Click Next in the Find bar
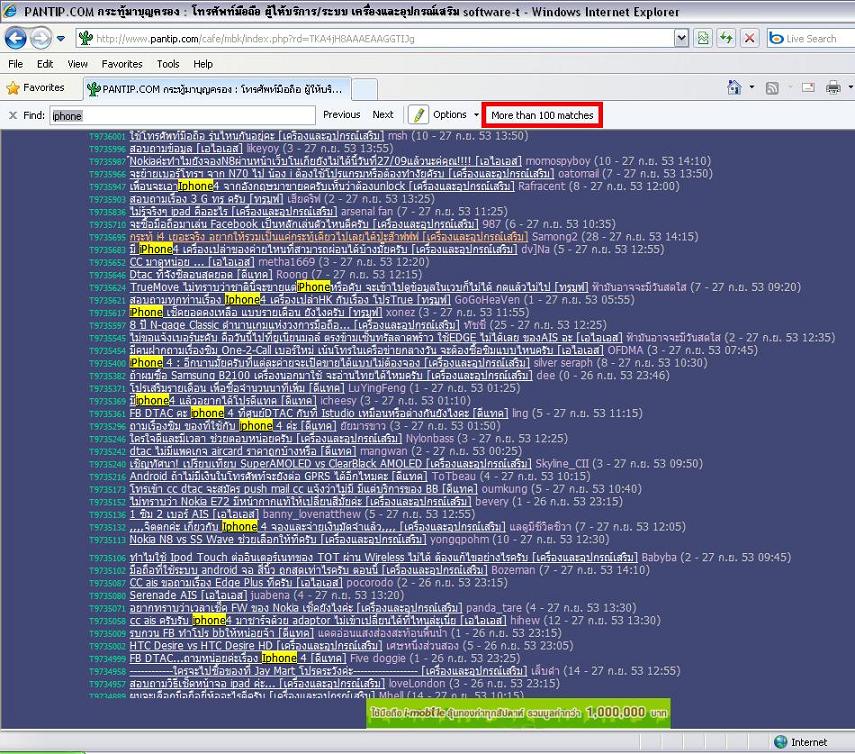 (x=383, y=114)
